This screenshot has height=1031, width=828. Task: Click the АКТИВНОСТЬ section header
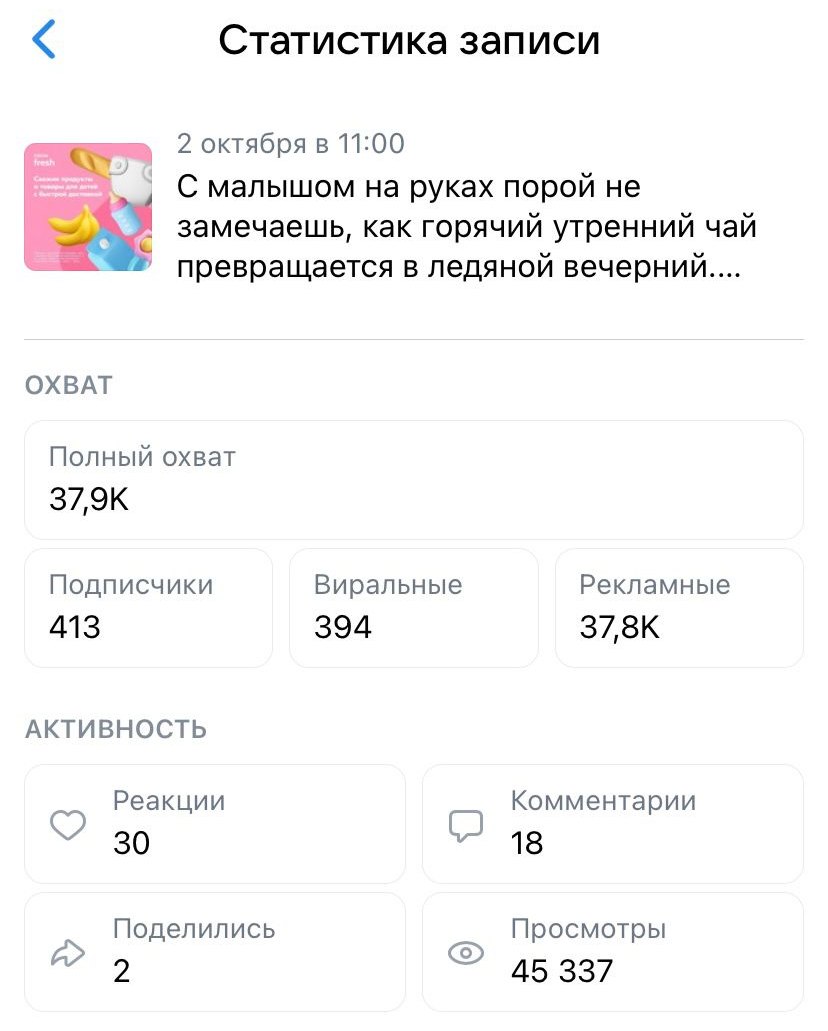(x=115, y=729)
